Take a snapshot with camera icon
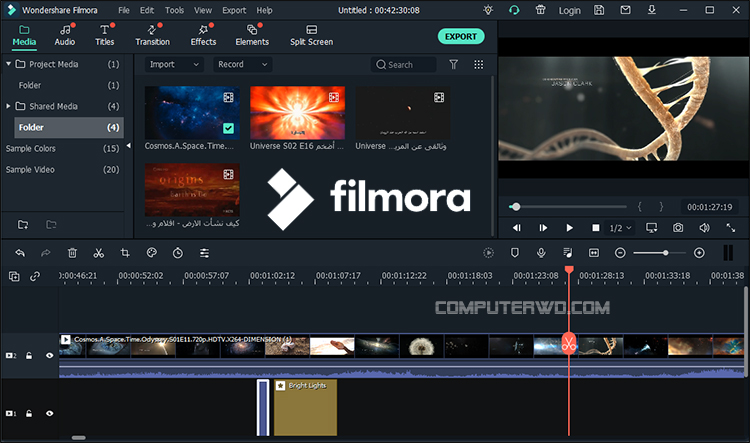 pos(678,228)
